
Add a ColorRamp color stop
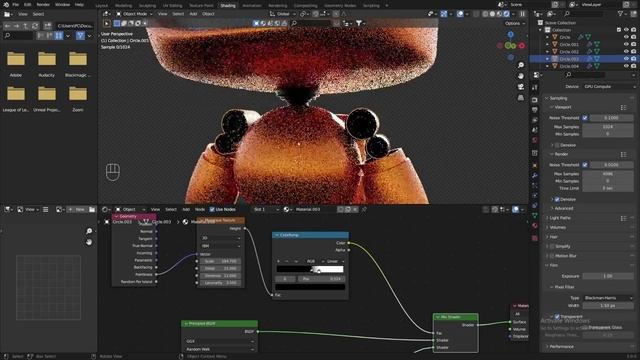[279, 261]
